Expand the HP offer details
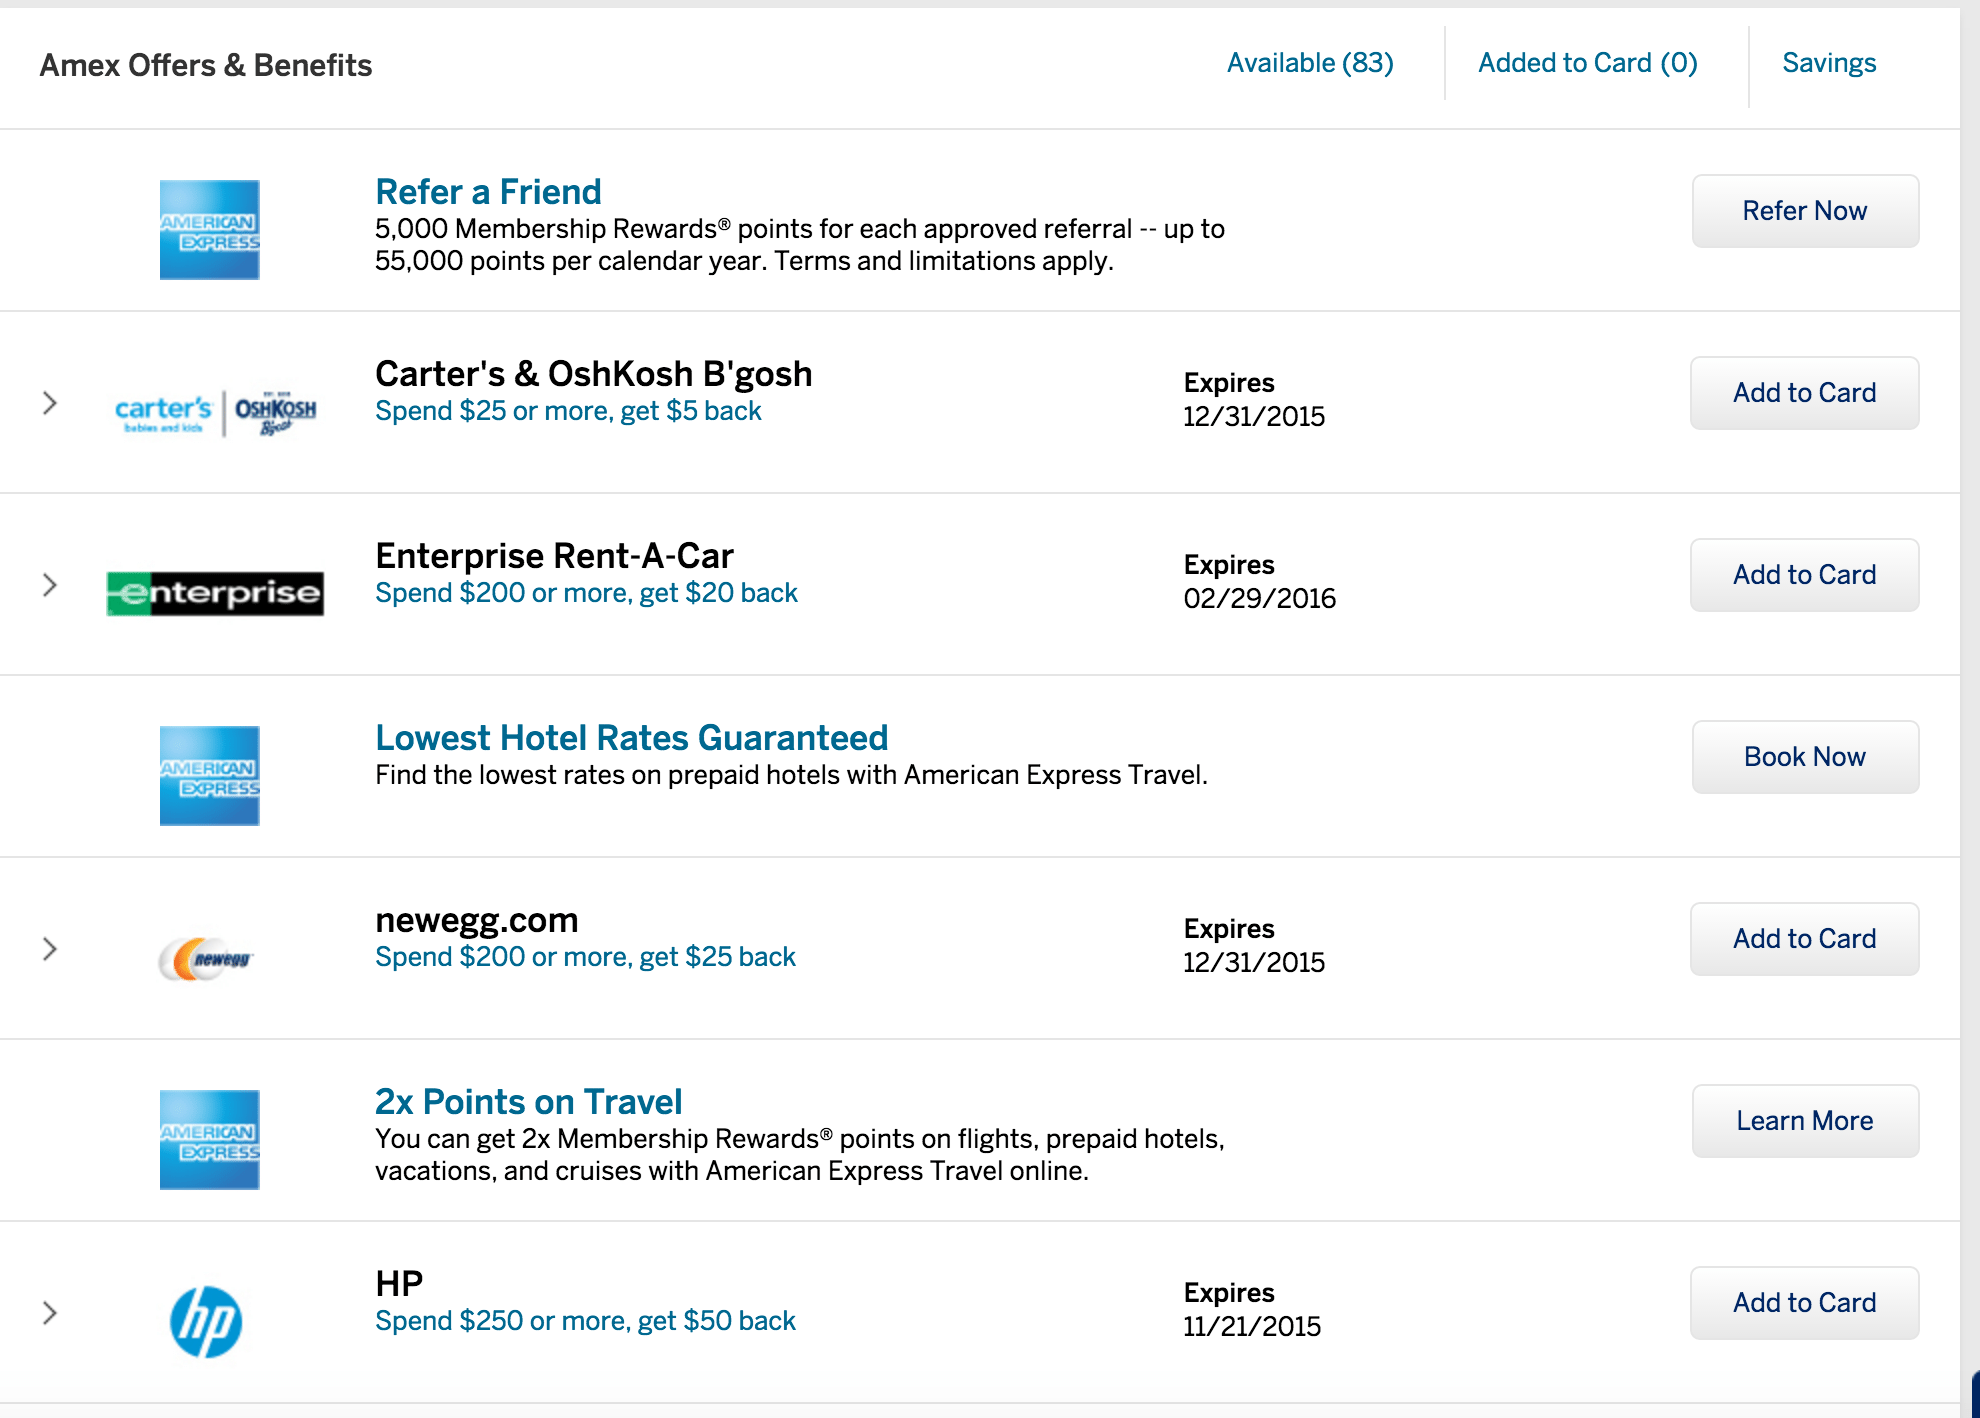Viewport: 1980px width, 1418px height. [49, 1313]
